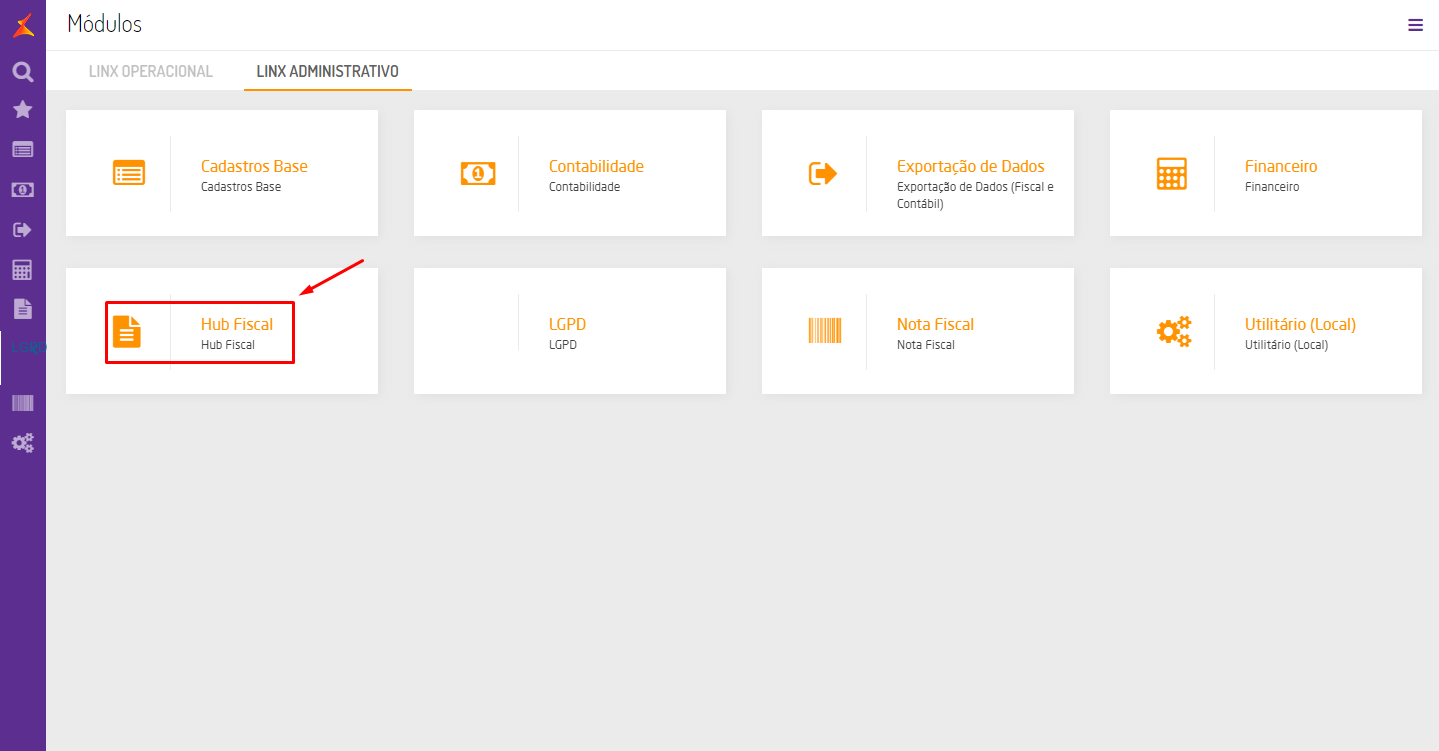Click the sidebar export arrow icon
The height and width of the screenshot is (751, 1439).
[x=23, y=230]
